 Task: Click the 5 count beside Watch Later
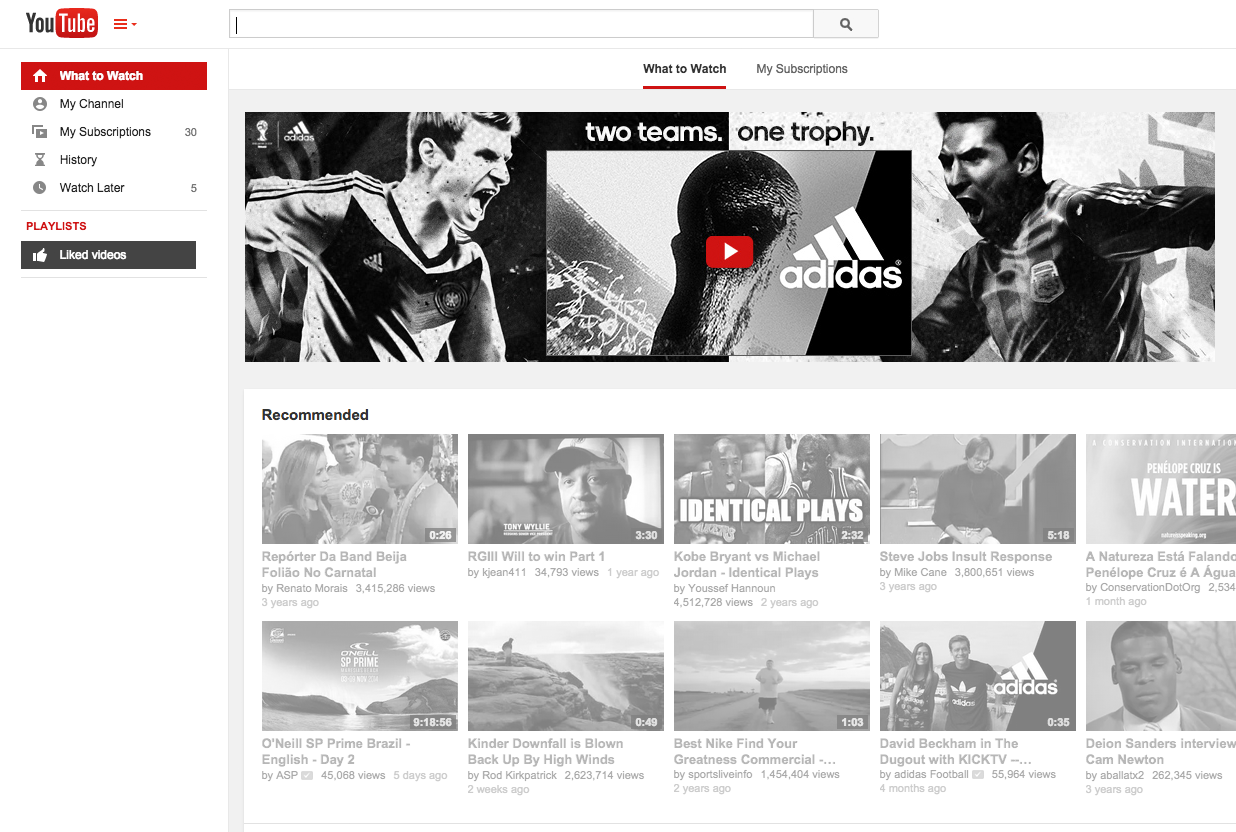pos(194,189)
